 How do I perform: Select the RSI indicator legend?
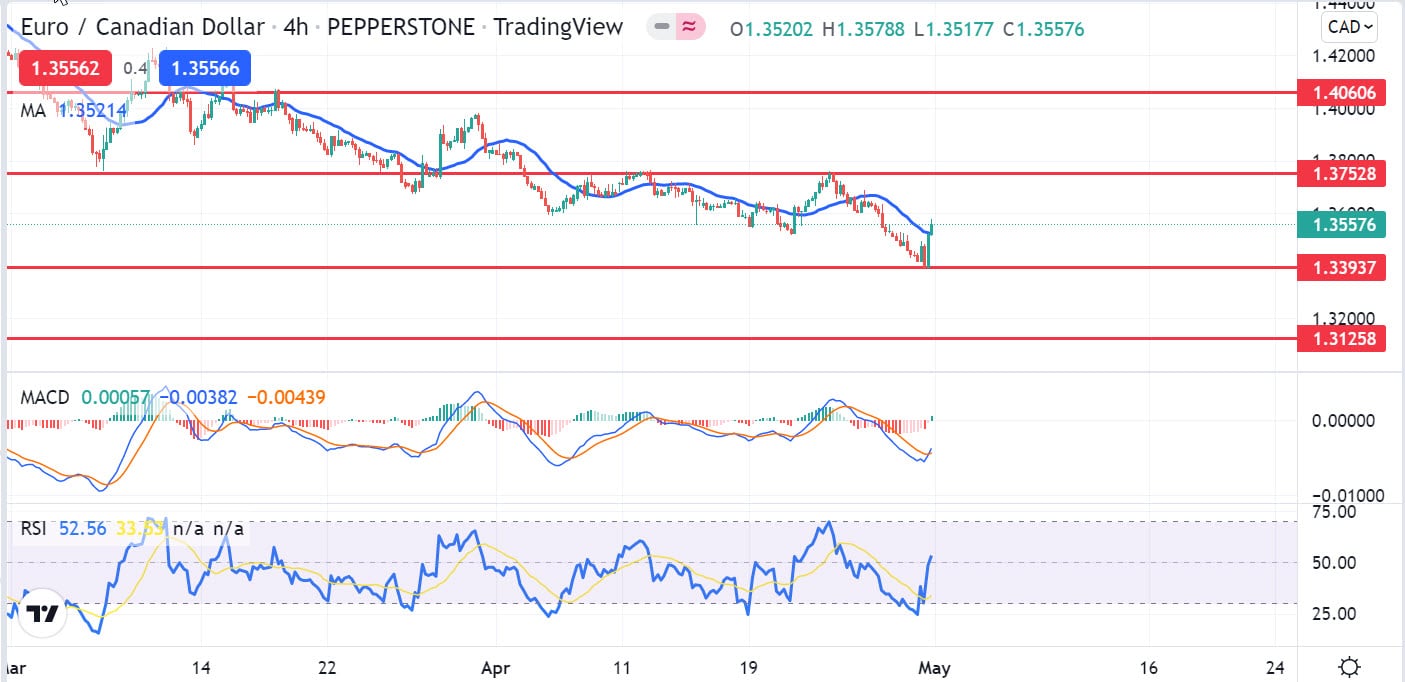point(33,528)
